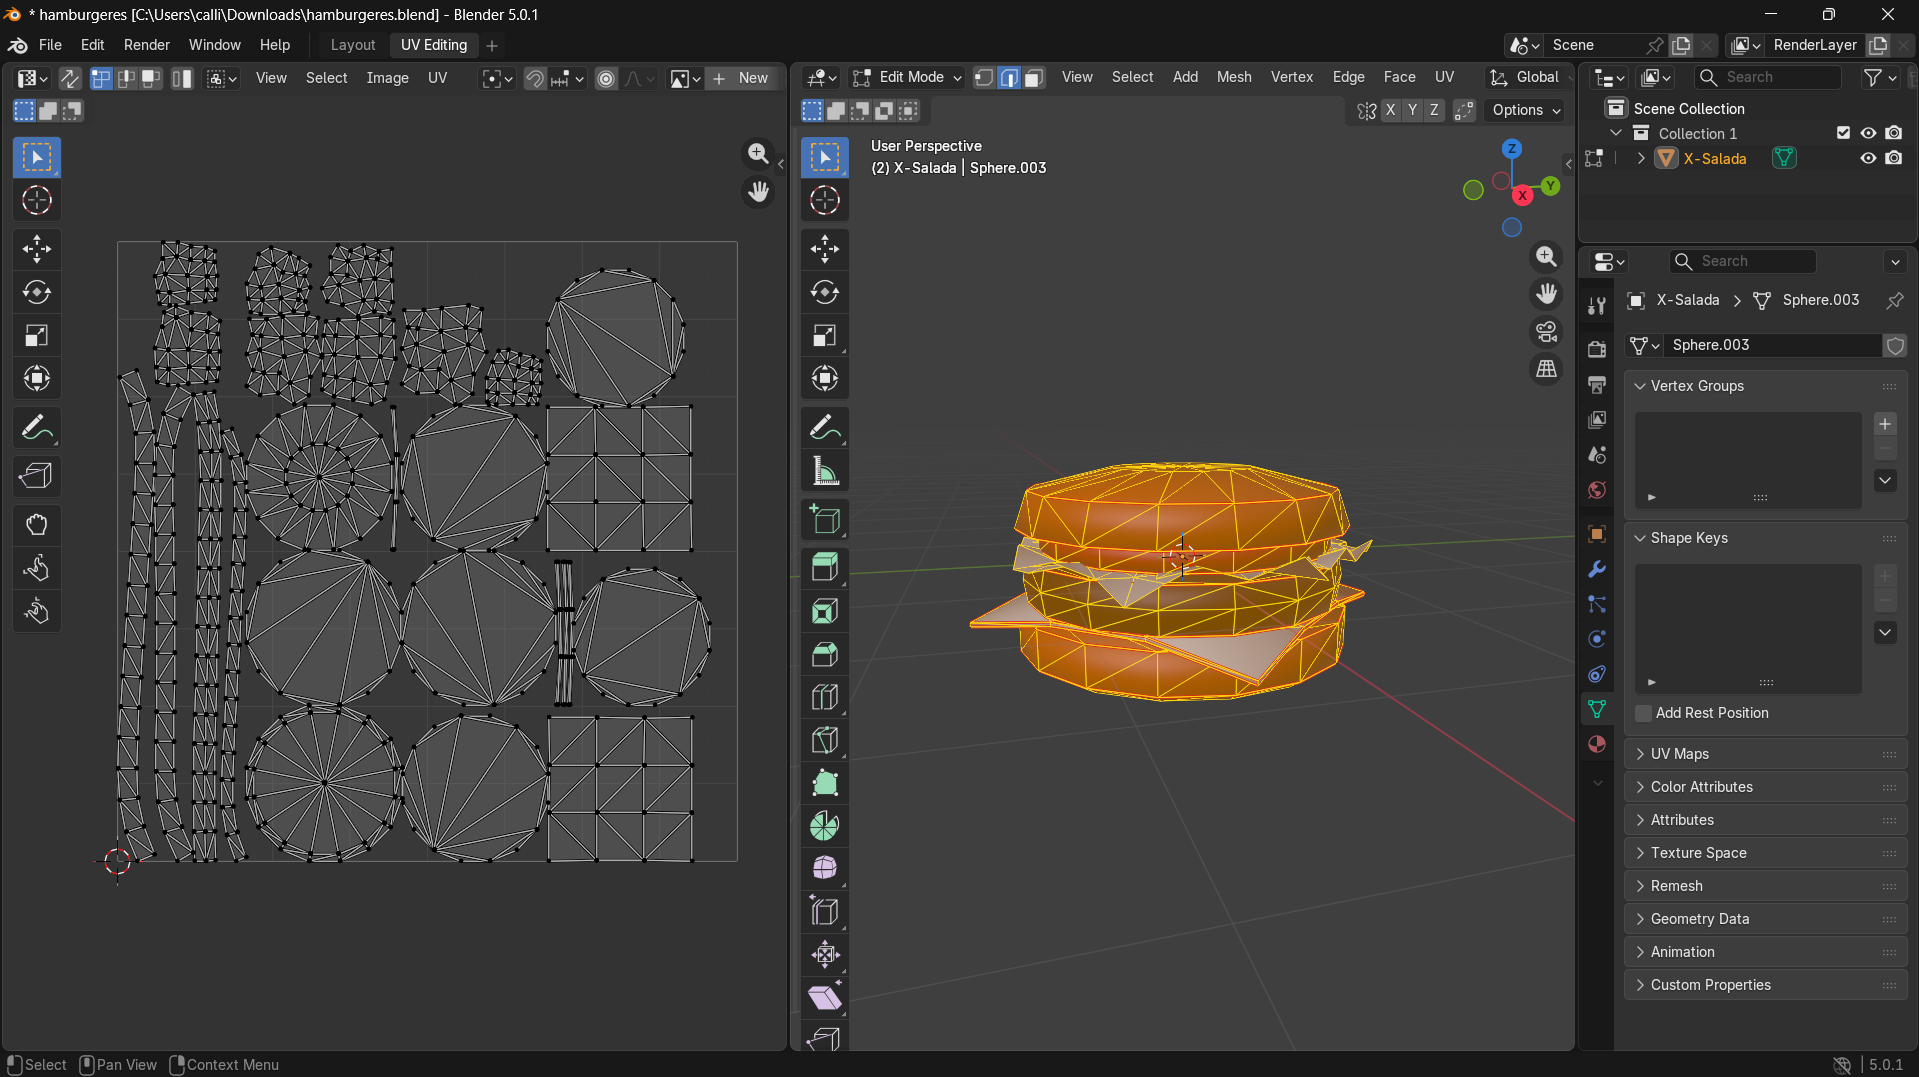This screenshot has width=1919, height=1077.
Task: Switch to the Layout workspace tab
Action: click(x=352, y=45)
